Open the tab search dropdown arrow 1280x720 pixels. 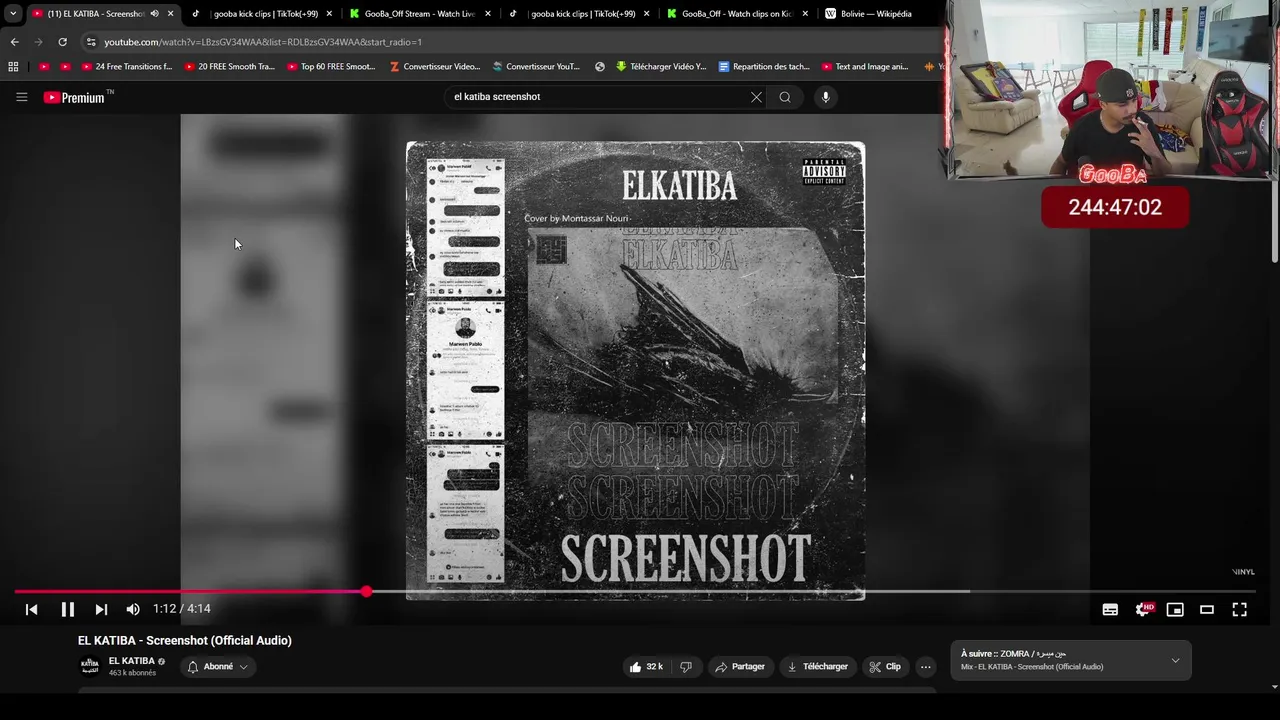coord(12,14)
